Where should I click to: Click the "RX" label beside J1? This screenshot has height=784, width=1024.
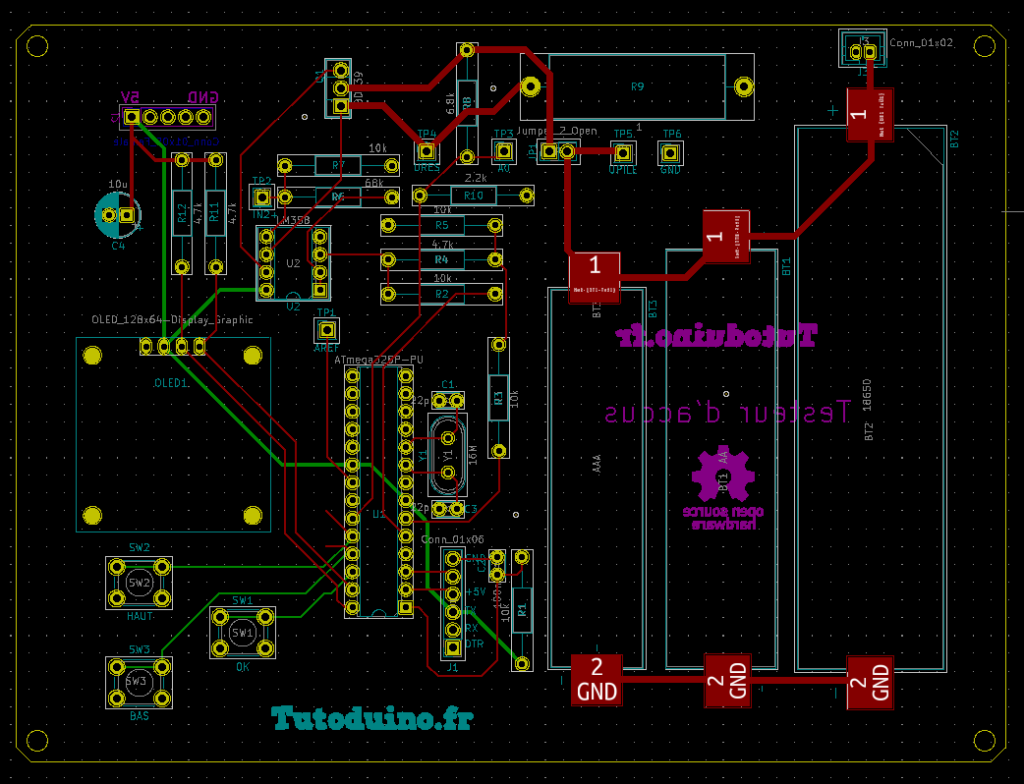click(471, 628)
